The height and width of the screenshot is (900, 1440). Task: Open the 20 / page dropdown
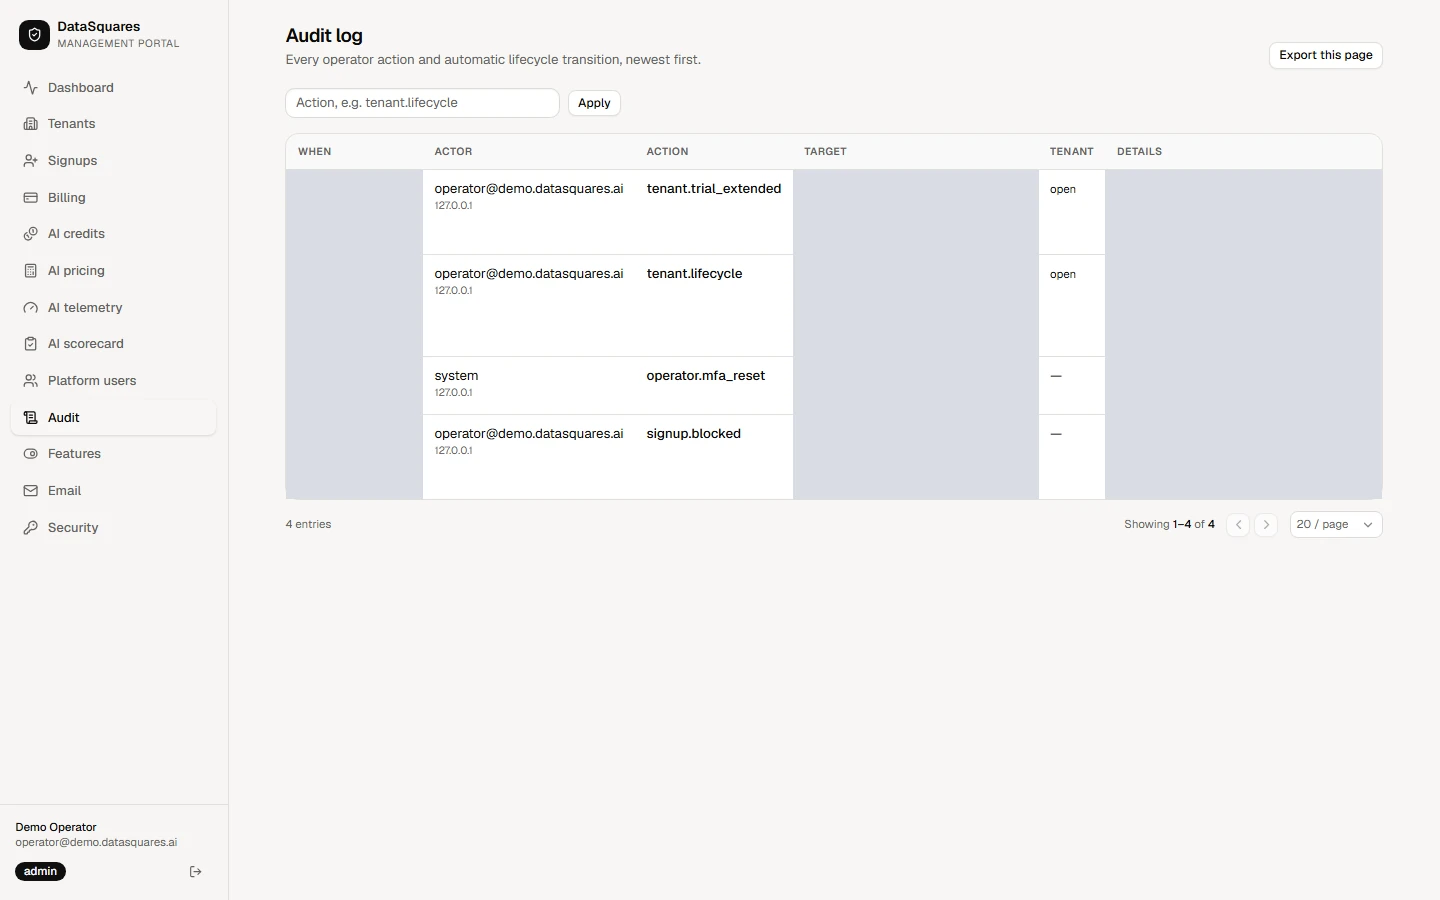[x=1336, y=525]
